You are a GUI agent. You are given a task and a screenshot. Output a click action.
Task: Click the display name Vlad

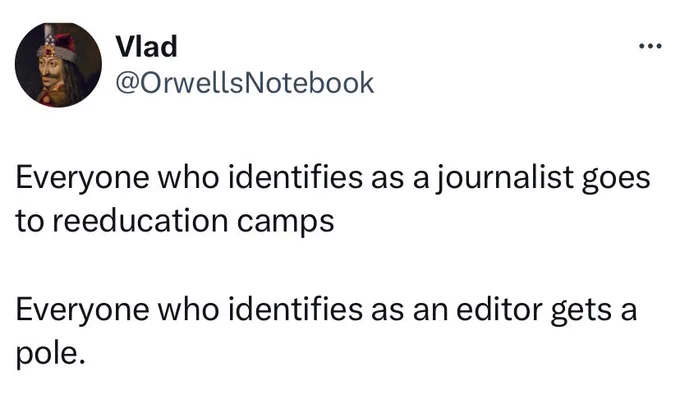click(x=147, y=46)
